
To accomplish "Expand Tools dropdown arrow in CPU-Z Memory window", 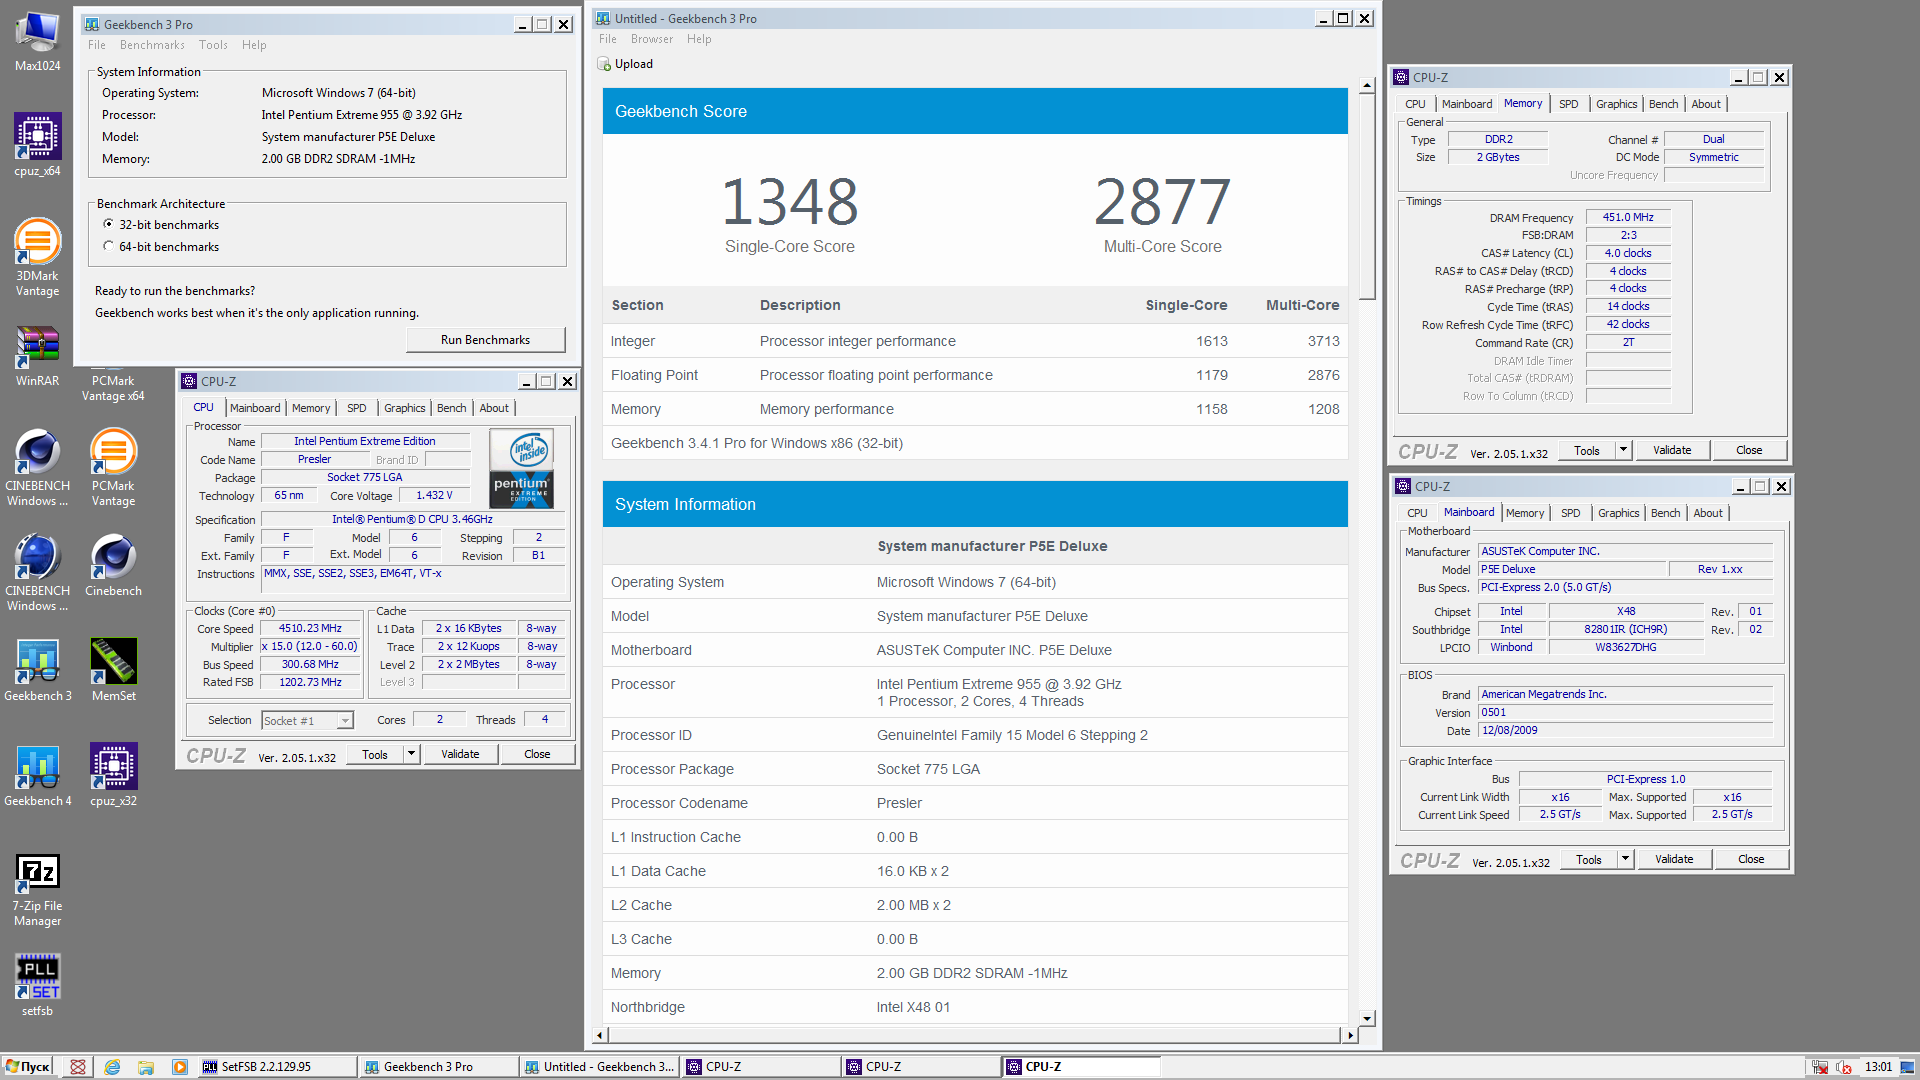I will pos(1623,450).
